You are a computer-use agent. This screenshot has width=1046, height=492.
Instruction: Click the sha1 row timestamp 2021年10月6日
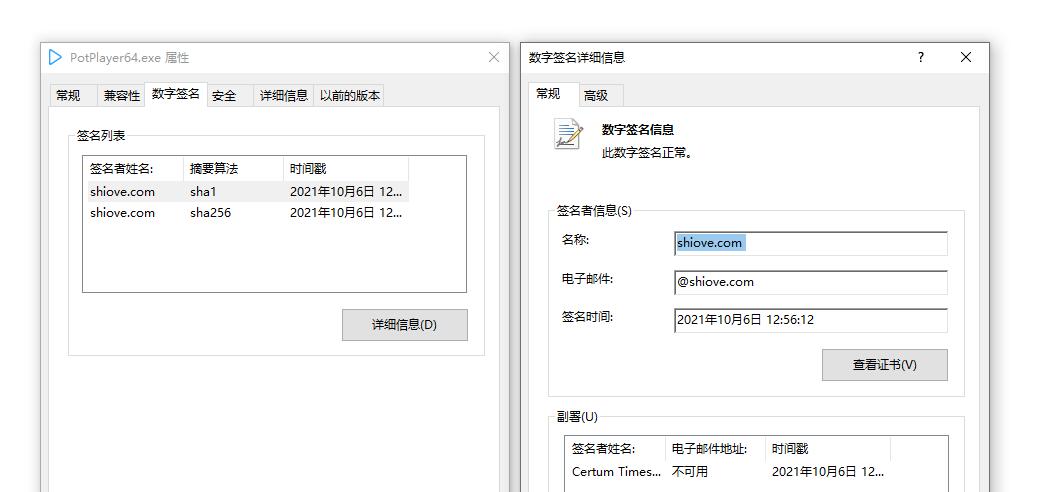[x=346, y=191]
